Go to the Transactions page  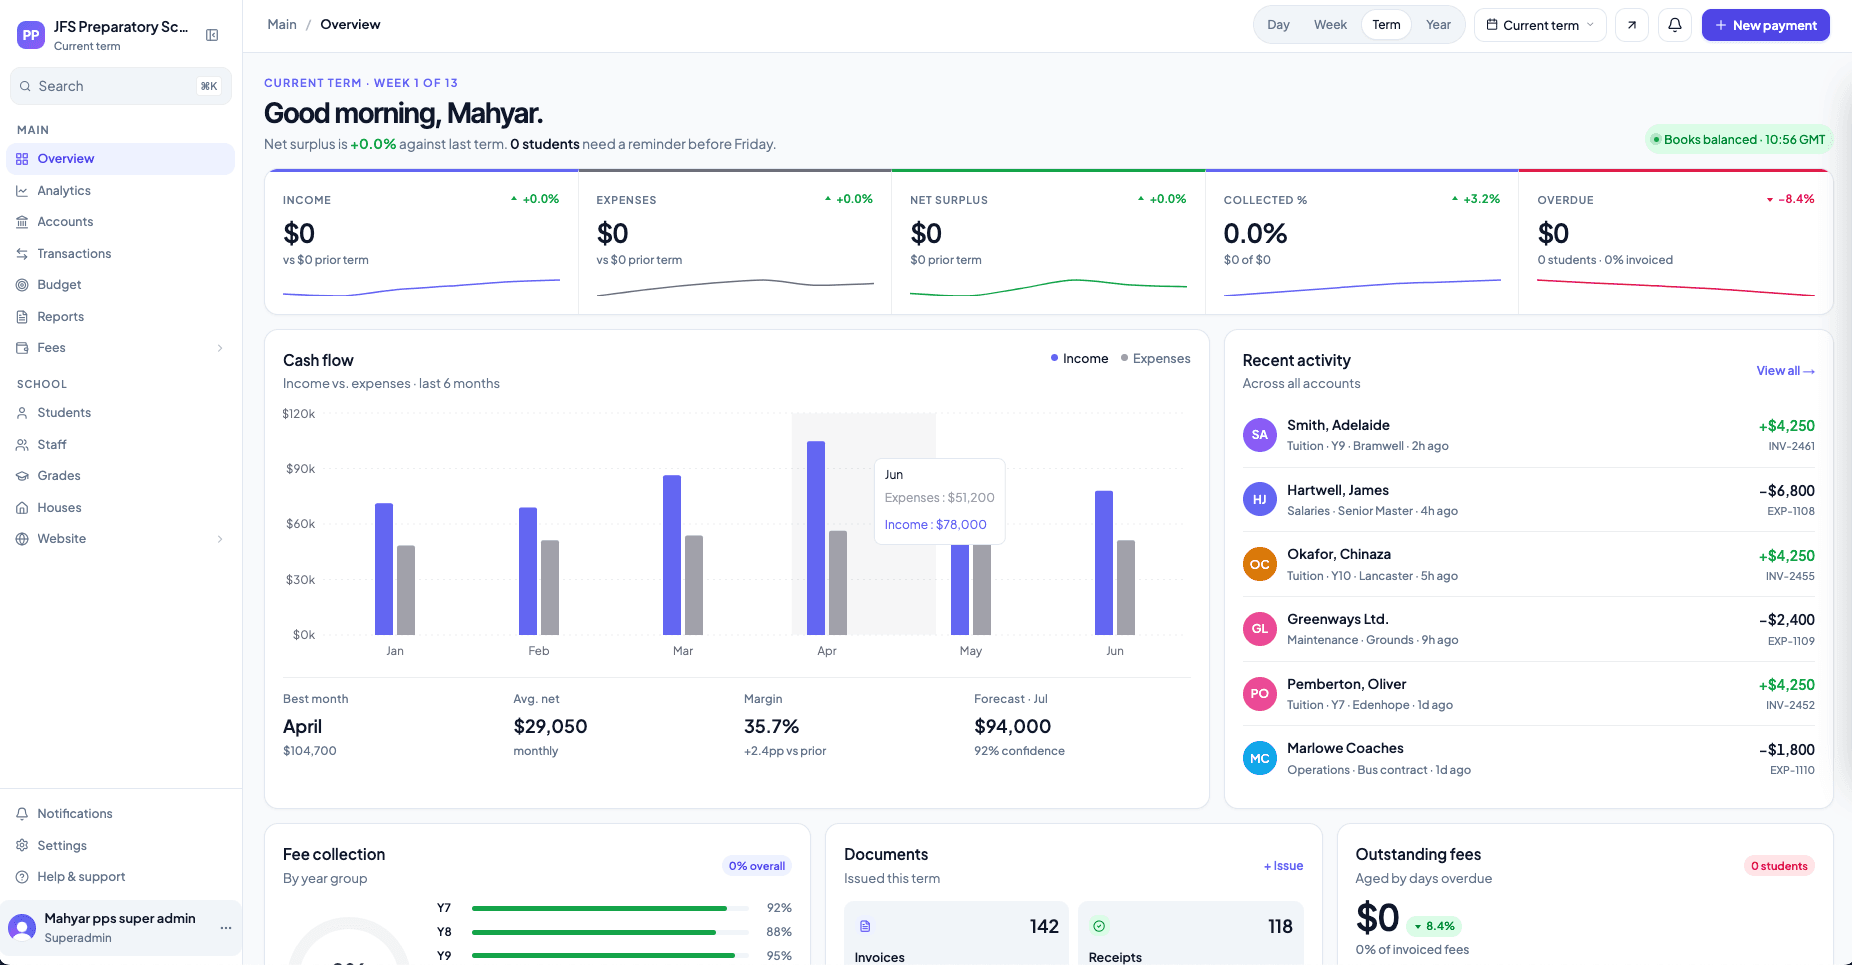pos(121,254)
